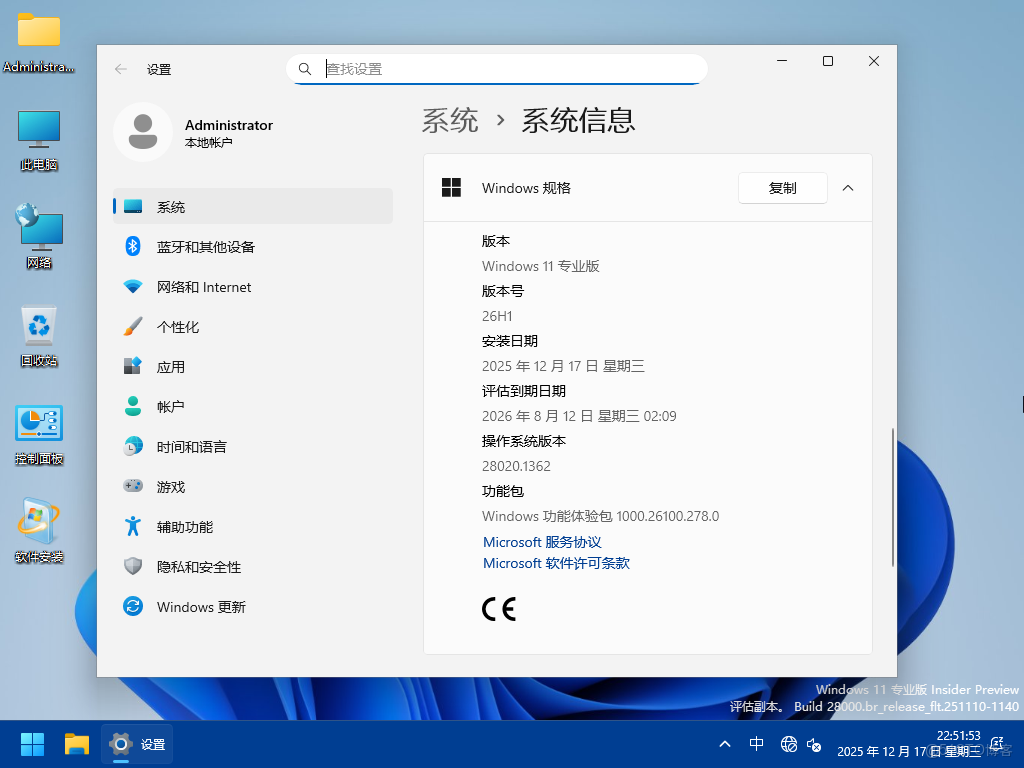The width and height of the screenshot is (1024, 768).
Task: Open 此电脑 desktop icon
Action: (38, 135)
